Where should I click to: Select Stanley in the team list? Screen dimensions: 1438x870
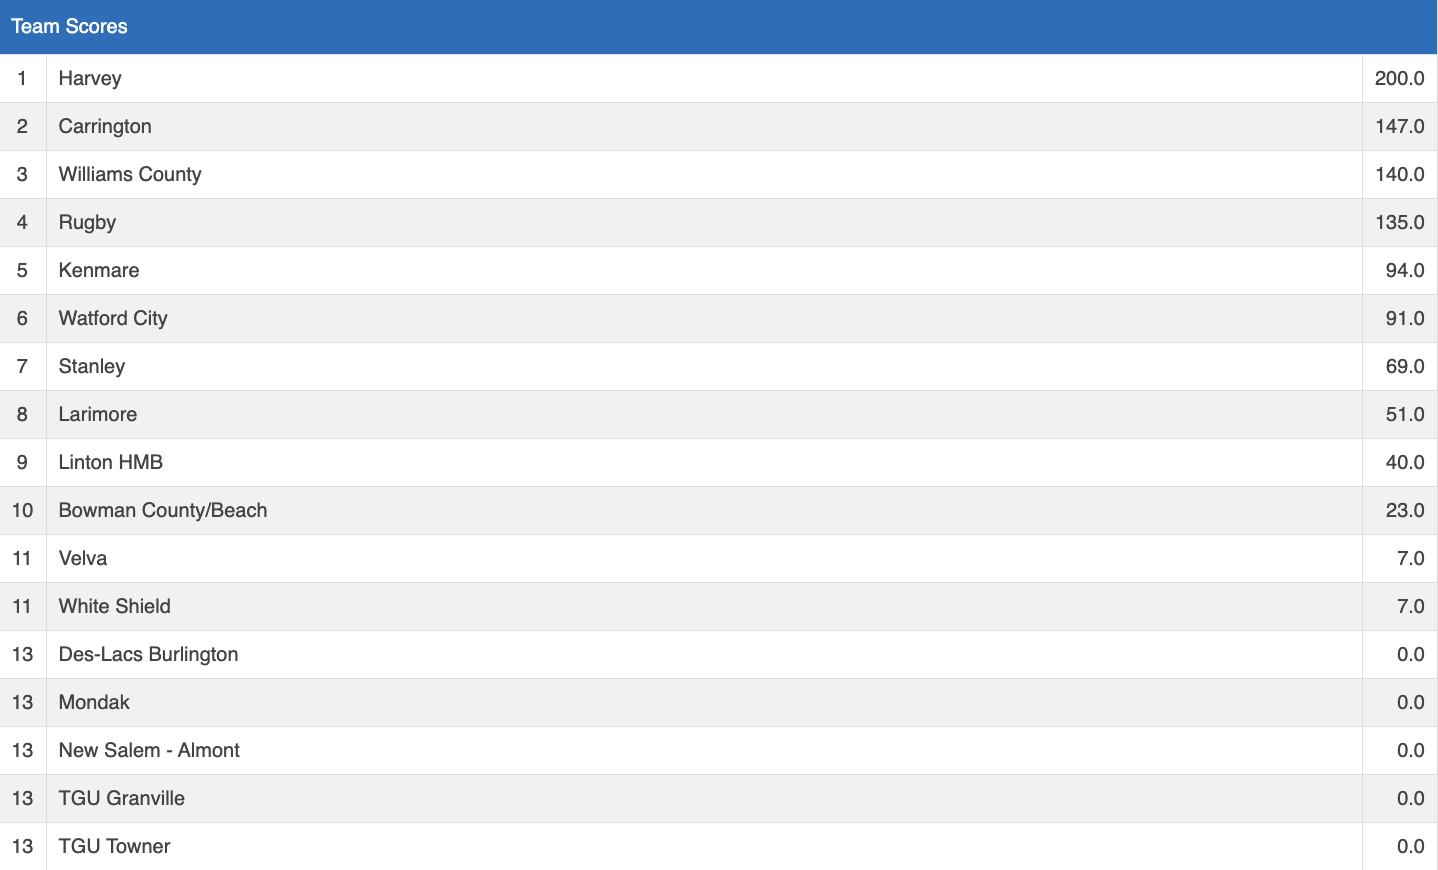pos(92,366)
